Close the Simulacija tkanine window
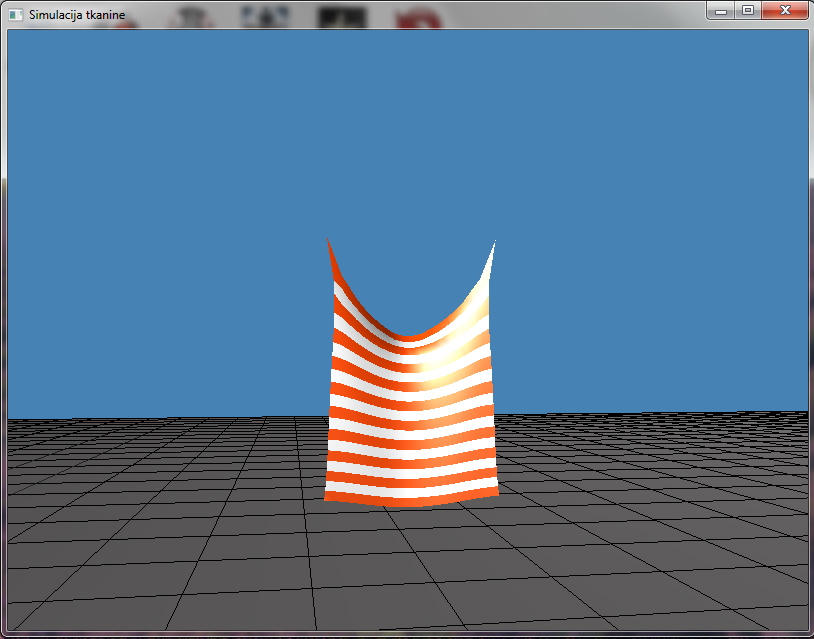The image size is (814, 639). 785,10
